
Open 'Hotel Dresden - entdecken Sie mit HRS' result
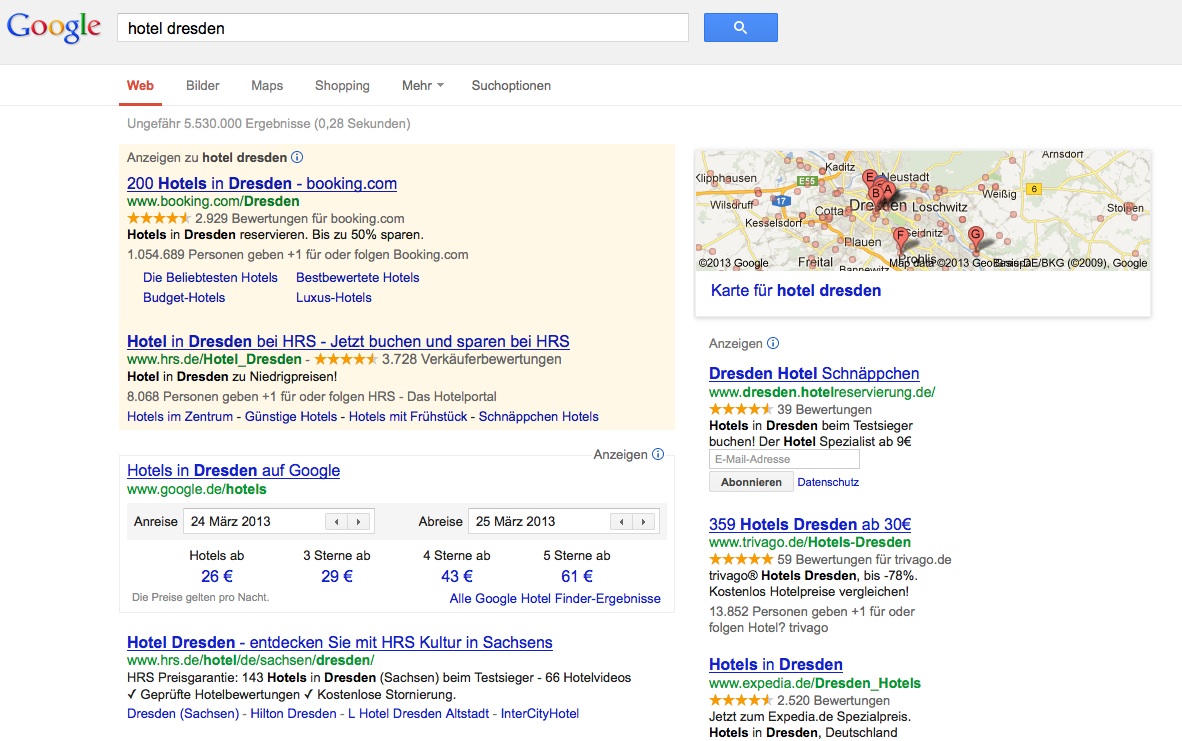[339, 642]
